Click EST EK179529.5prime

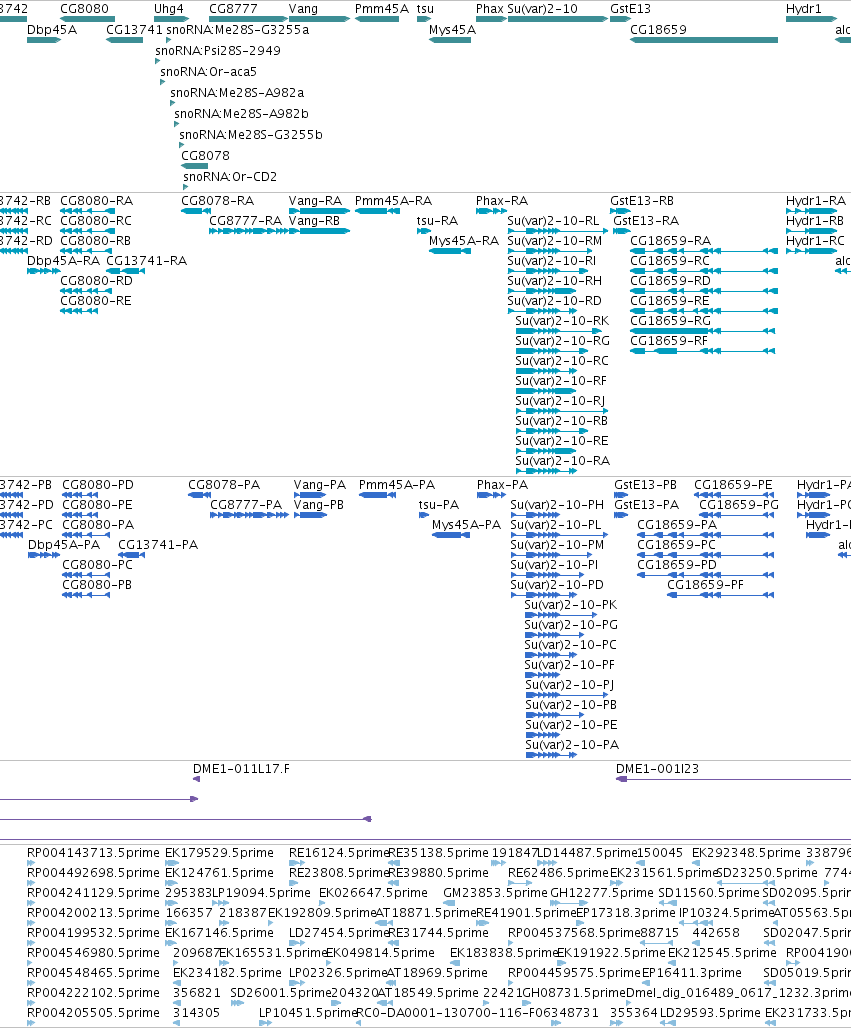219,852
